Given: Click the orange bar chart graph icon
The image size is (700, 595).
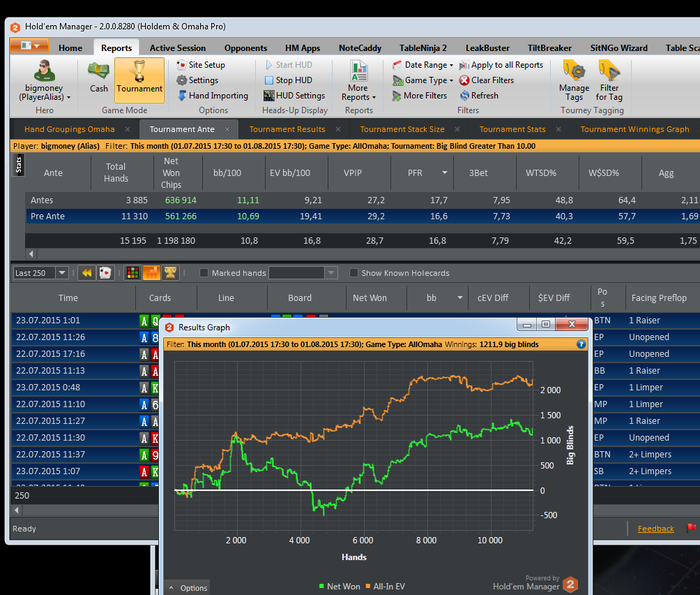Looking at the screenshot, I should [x=151, y=273].
